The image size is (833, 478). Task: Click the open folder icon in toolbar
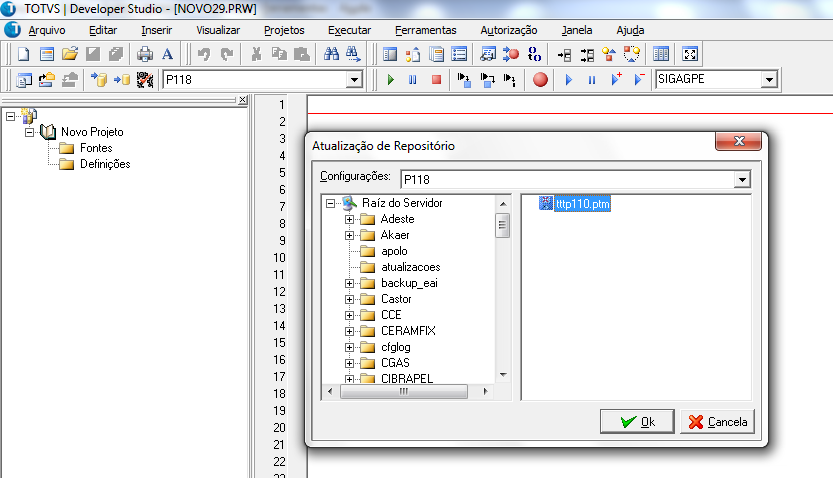[x=70, y=54]
